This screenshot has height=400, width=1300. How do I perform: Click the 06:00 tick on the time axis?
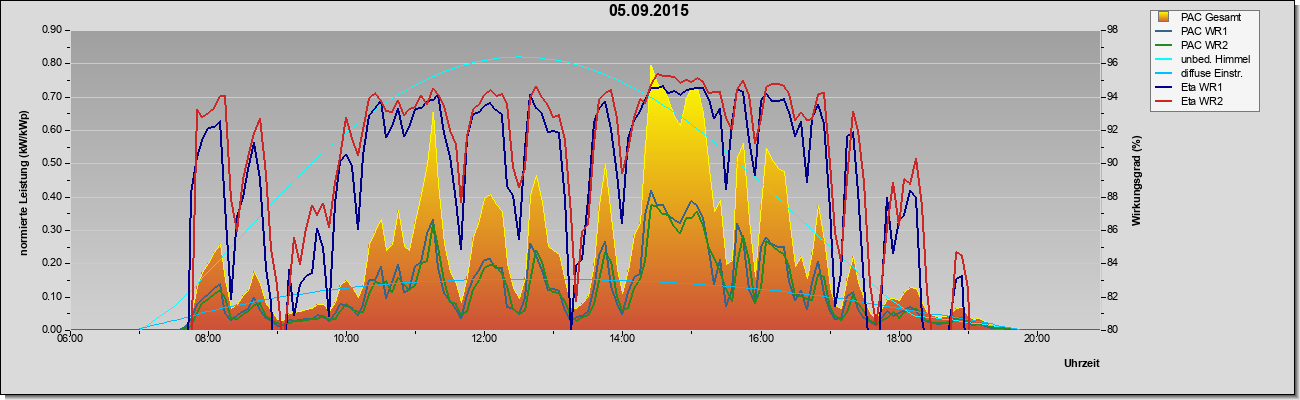(69, 339)
